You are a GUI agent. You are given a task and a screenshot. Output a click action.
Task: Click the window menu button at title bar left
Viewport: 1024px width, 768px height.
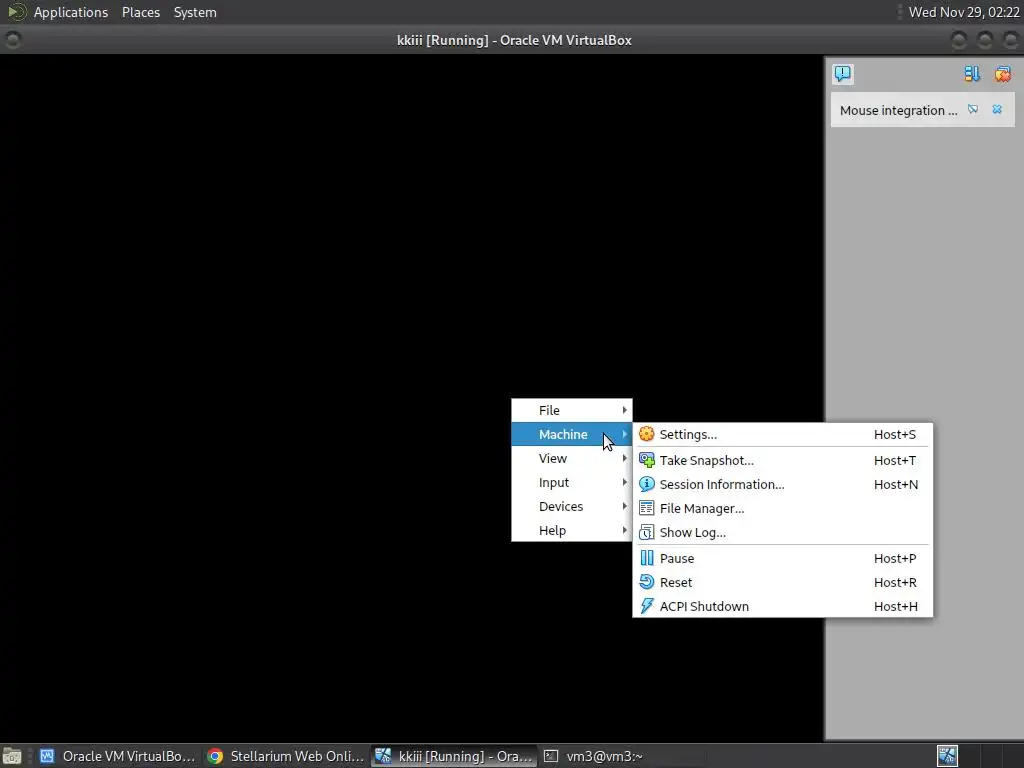(12, 40)
